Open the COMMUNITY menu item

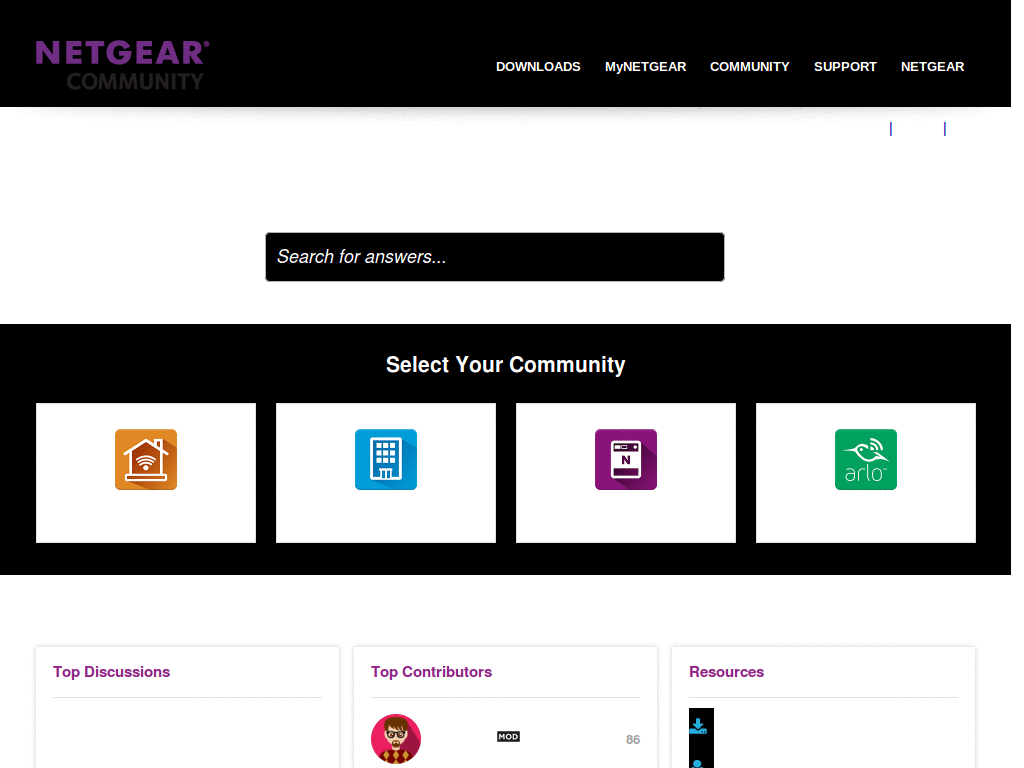point(749,67)
